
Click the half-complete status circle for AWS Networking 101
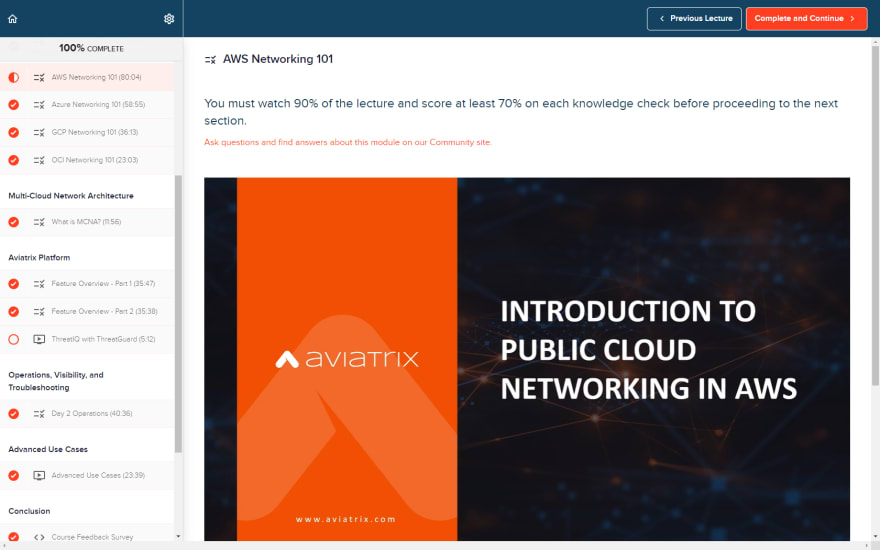coord(13,77)
